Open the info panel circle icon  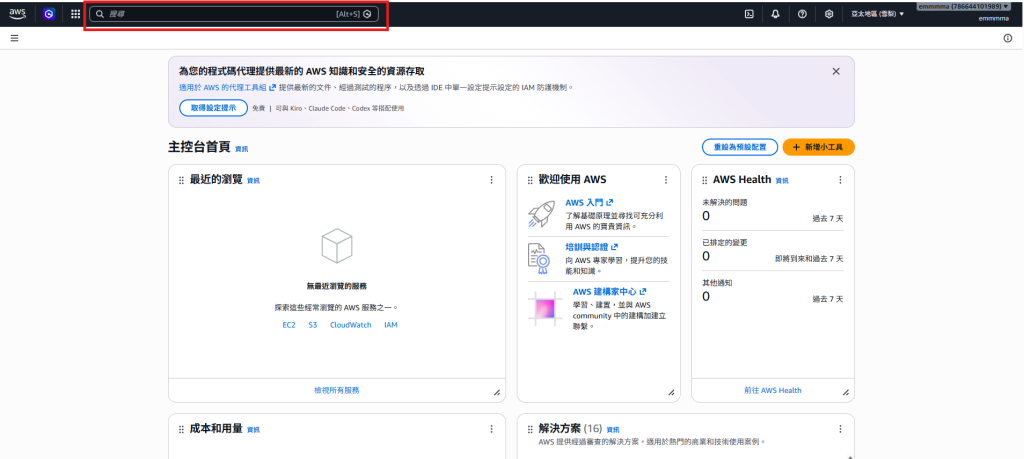click(1008, 39)
